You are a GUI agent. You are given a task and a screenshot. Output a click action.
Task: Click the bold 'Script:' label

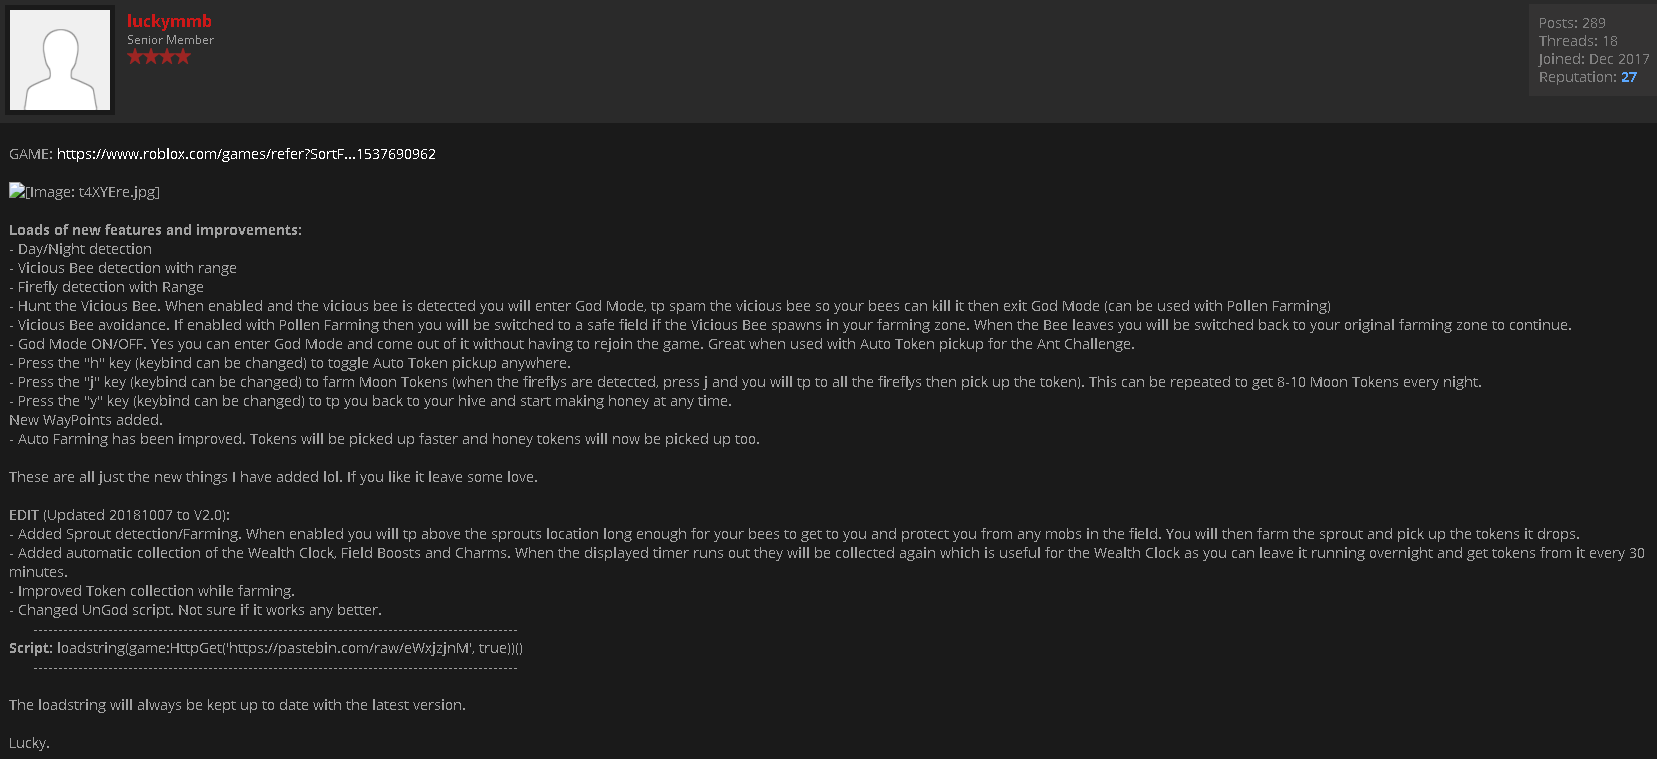(30, 648)
